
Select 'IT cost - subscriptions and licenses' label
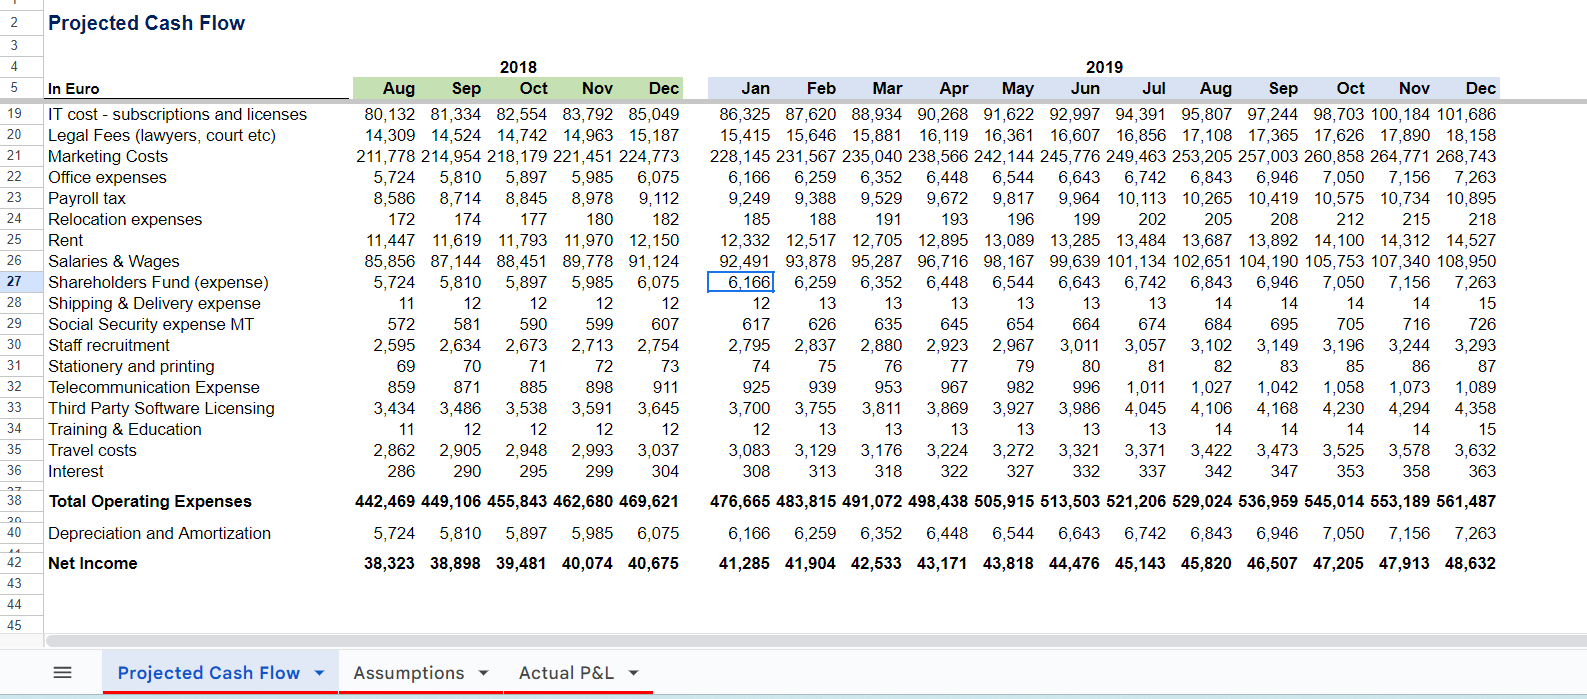coord(177,114)
